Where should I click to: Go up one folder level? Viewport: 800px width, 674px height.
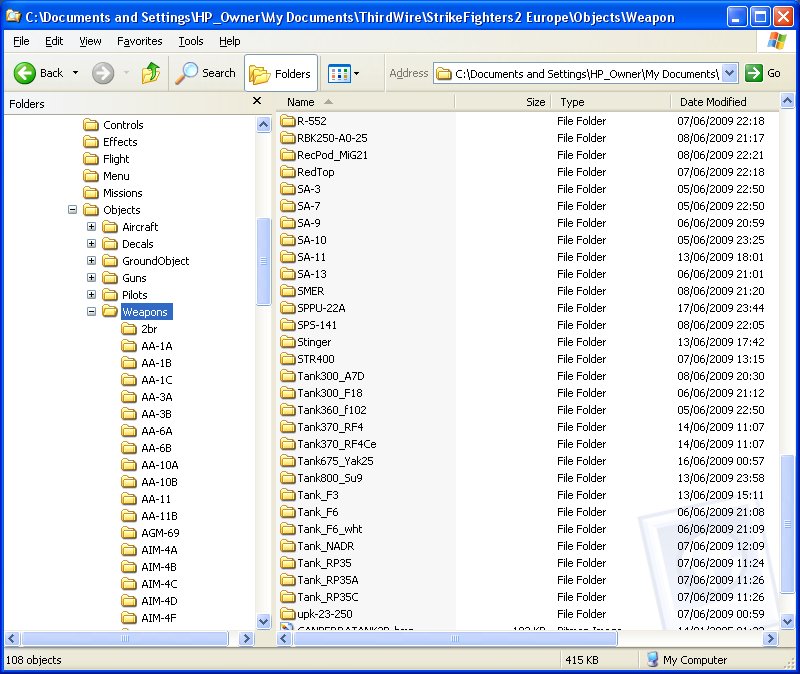151,73
